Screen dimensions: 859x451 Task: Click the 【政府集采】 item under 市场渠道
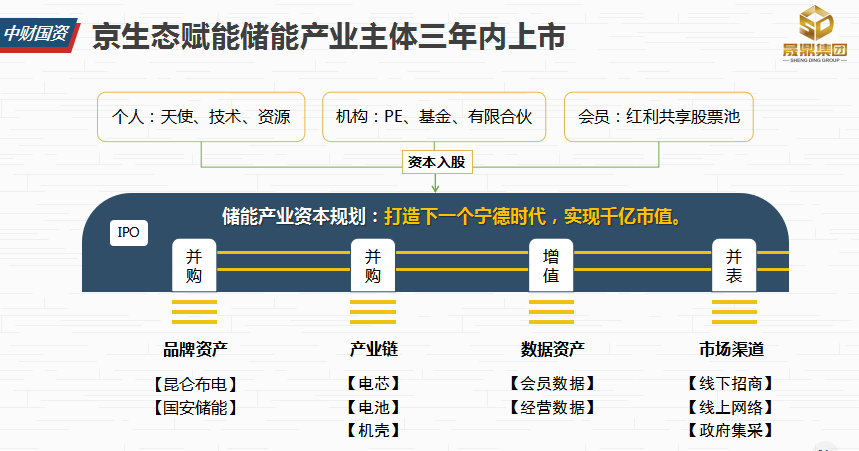[x=731, y=431]
